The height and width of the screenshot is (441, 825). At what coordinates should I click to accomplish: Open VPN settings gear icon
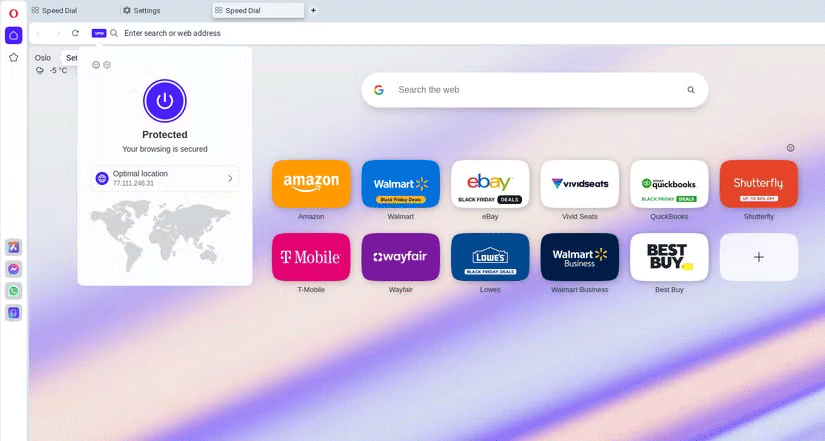pos(107,65)
